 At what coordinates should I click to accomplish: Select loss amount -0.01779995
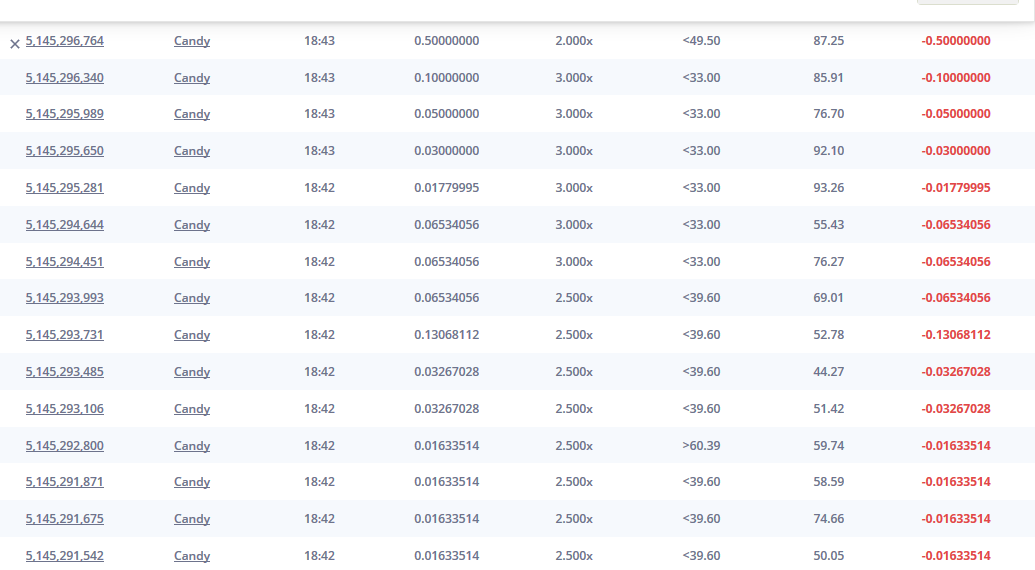pos(956,188)
